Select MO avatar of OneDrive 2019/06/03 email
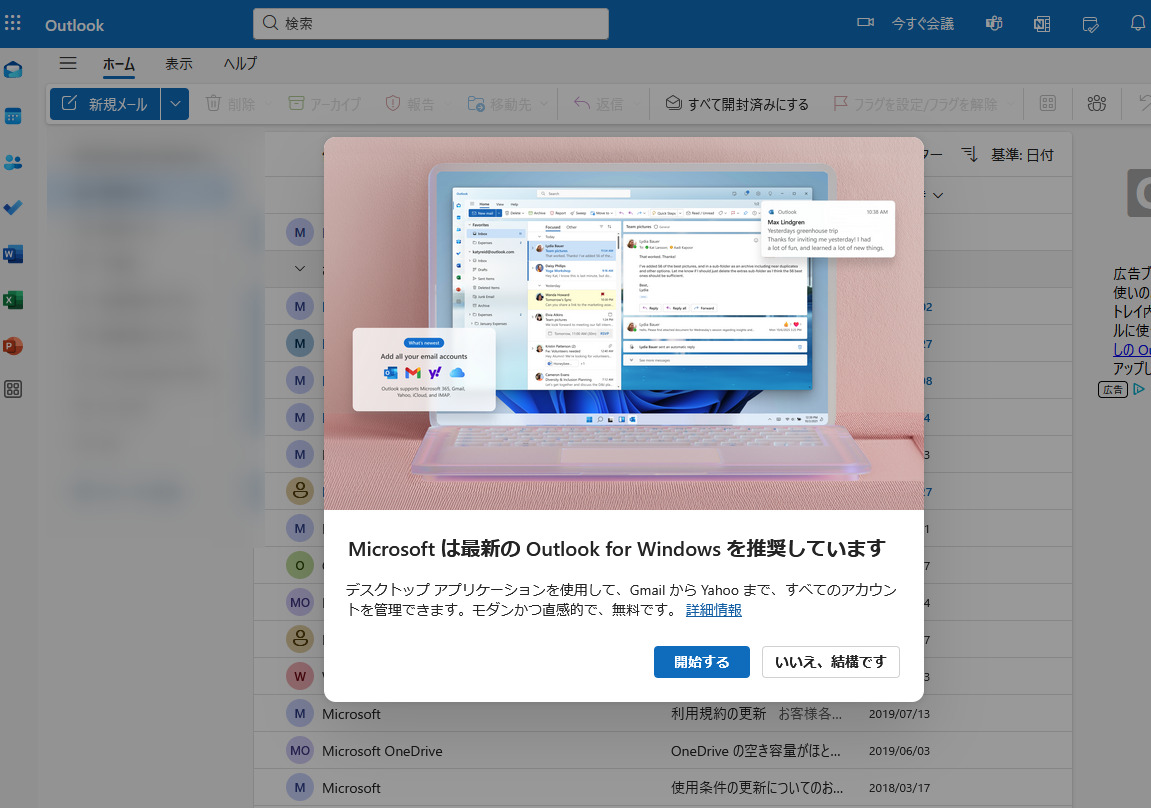This screenshot has height=808, width=1151. [299, 751]
